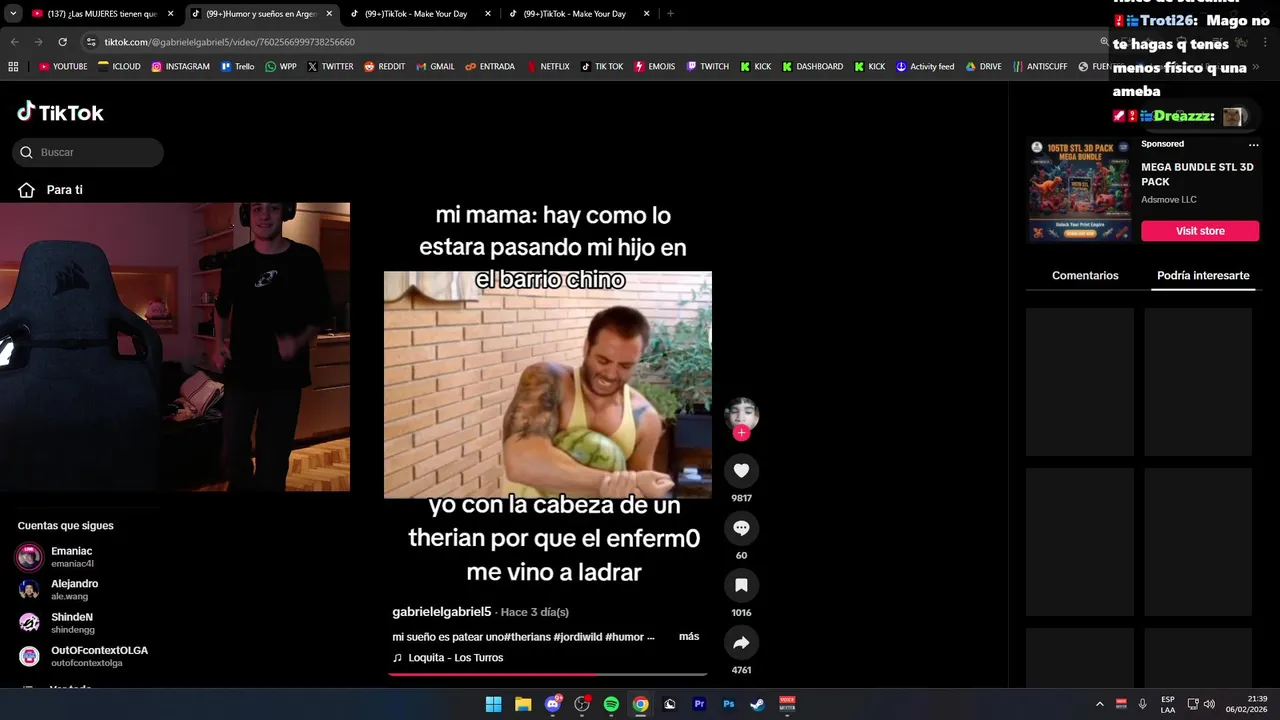The width and height of the screenshot is (1280, 720).
Task: Open the DRIVE bookmark
Action: pos(984,67)
